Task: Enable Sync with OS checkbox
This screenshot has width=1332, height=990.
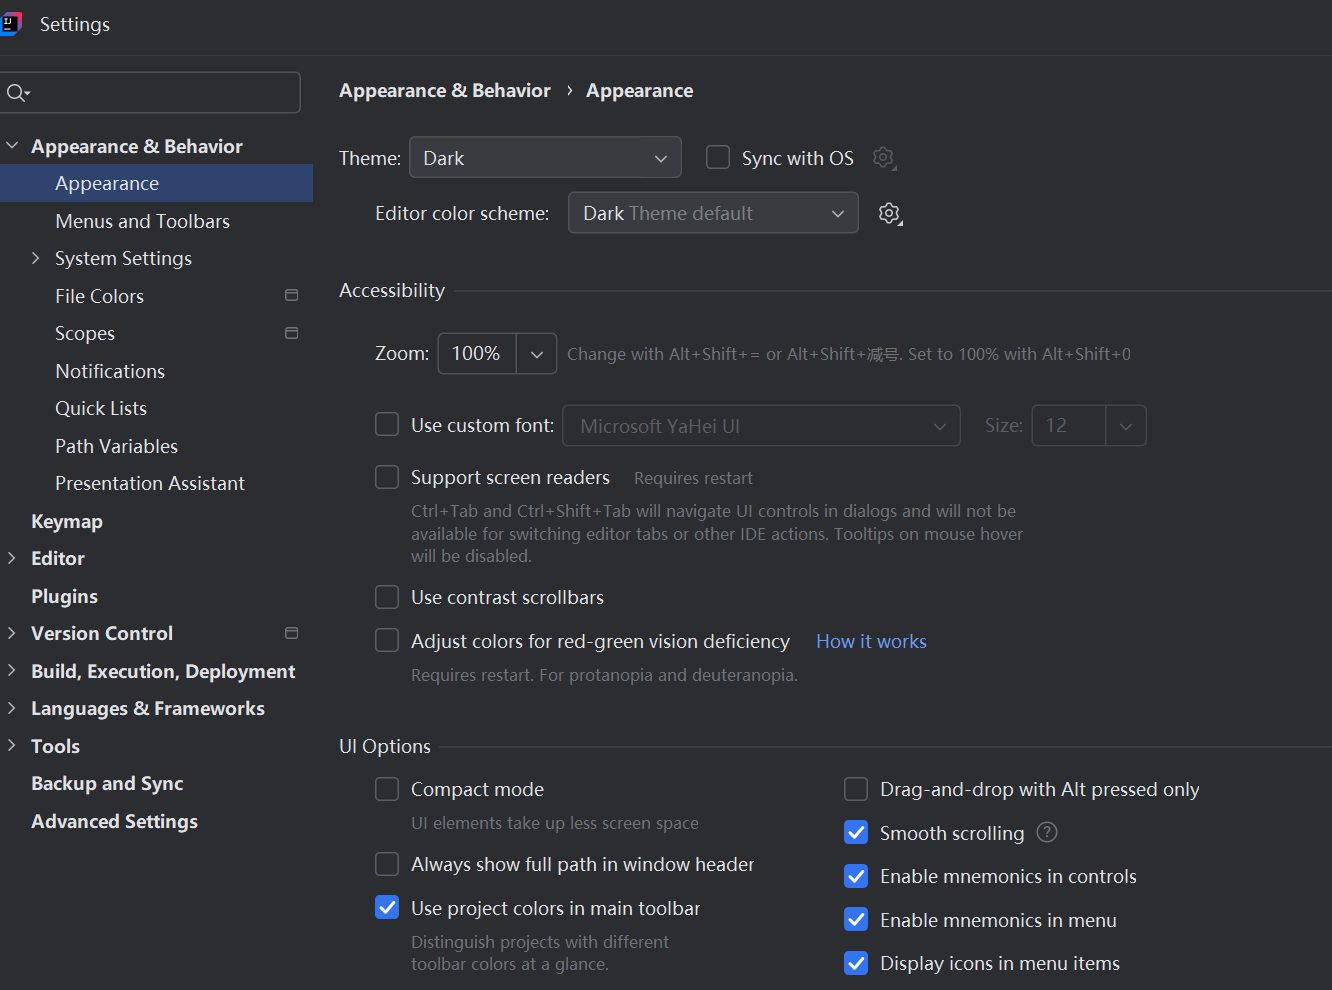Action: [718, 158]
